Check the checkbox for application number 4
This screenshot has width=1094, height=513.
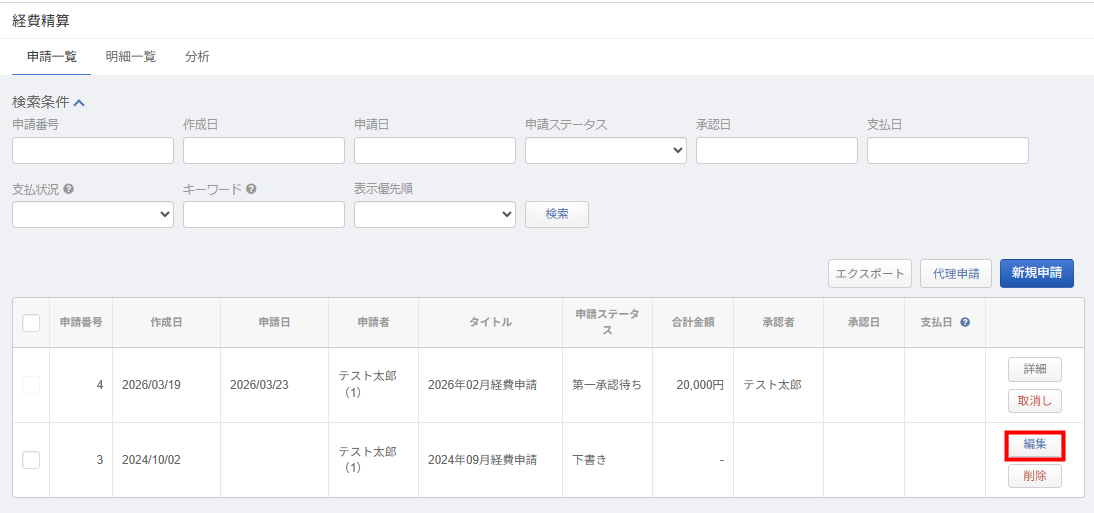tap(31, 385)
